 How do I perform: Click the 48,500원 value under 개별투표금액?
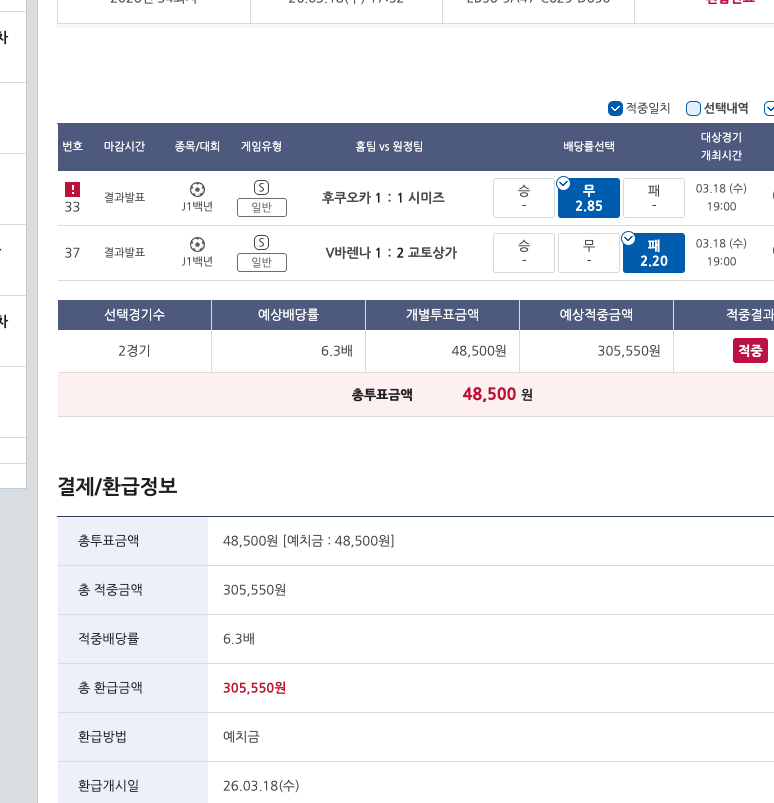pos(478,351)
